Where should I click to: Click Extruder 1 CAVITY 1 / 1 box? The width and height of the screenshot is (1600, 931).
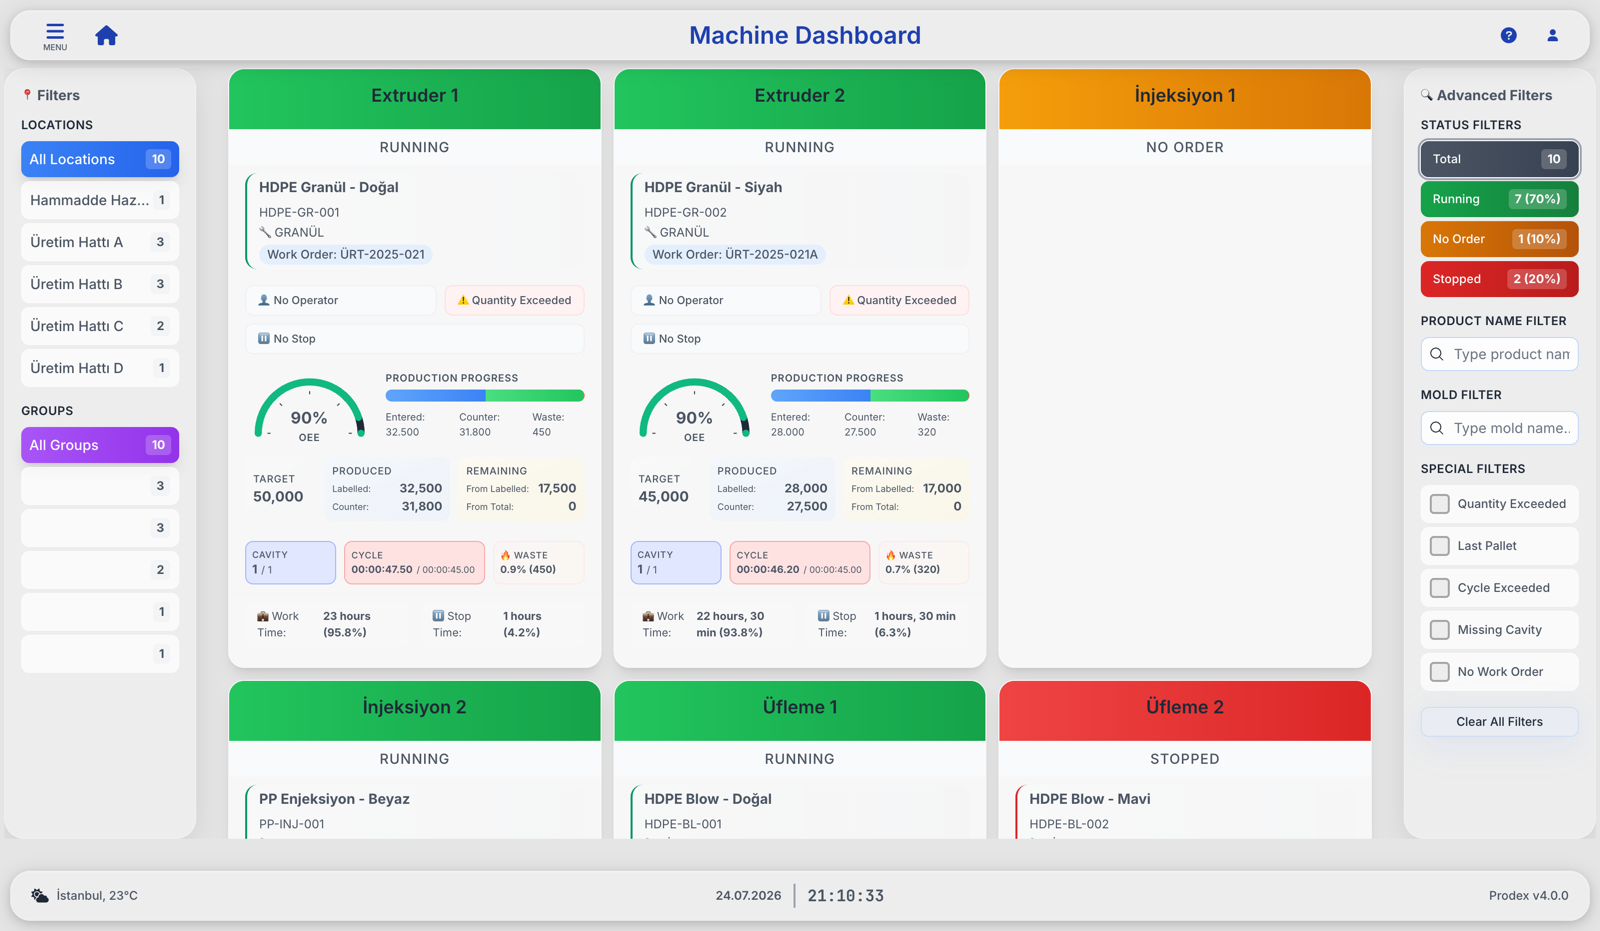click(x=291, y=562)
